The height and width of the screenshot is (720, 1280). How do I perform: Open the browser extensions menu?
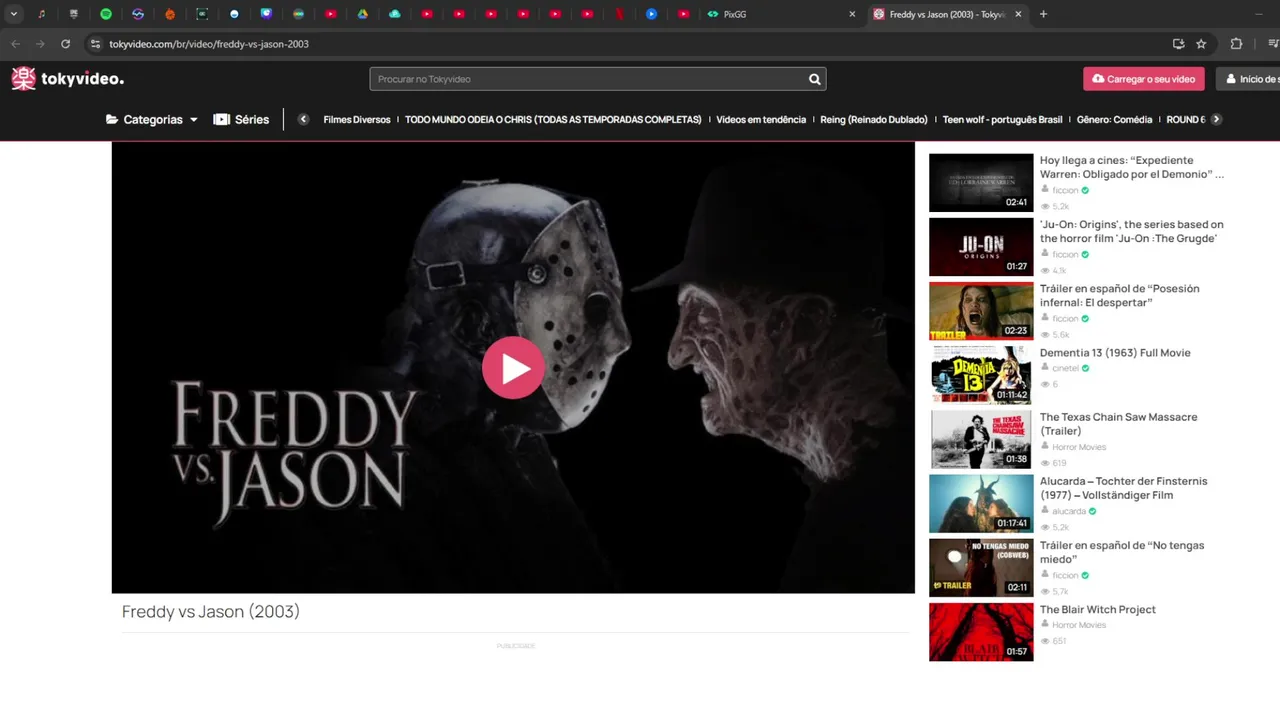coord(1236,44)
